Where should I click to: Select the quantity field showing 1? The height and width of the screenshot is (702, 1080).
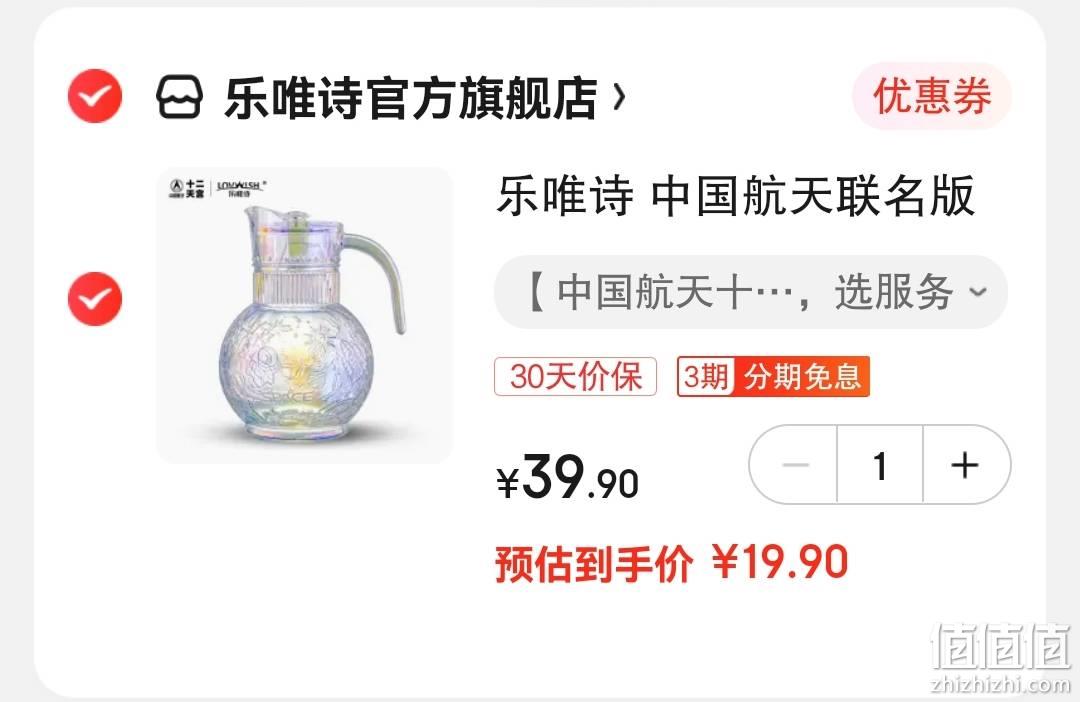tap(880, 465)
